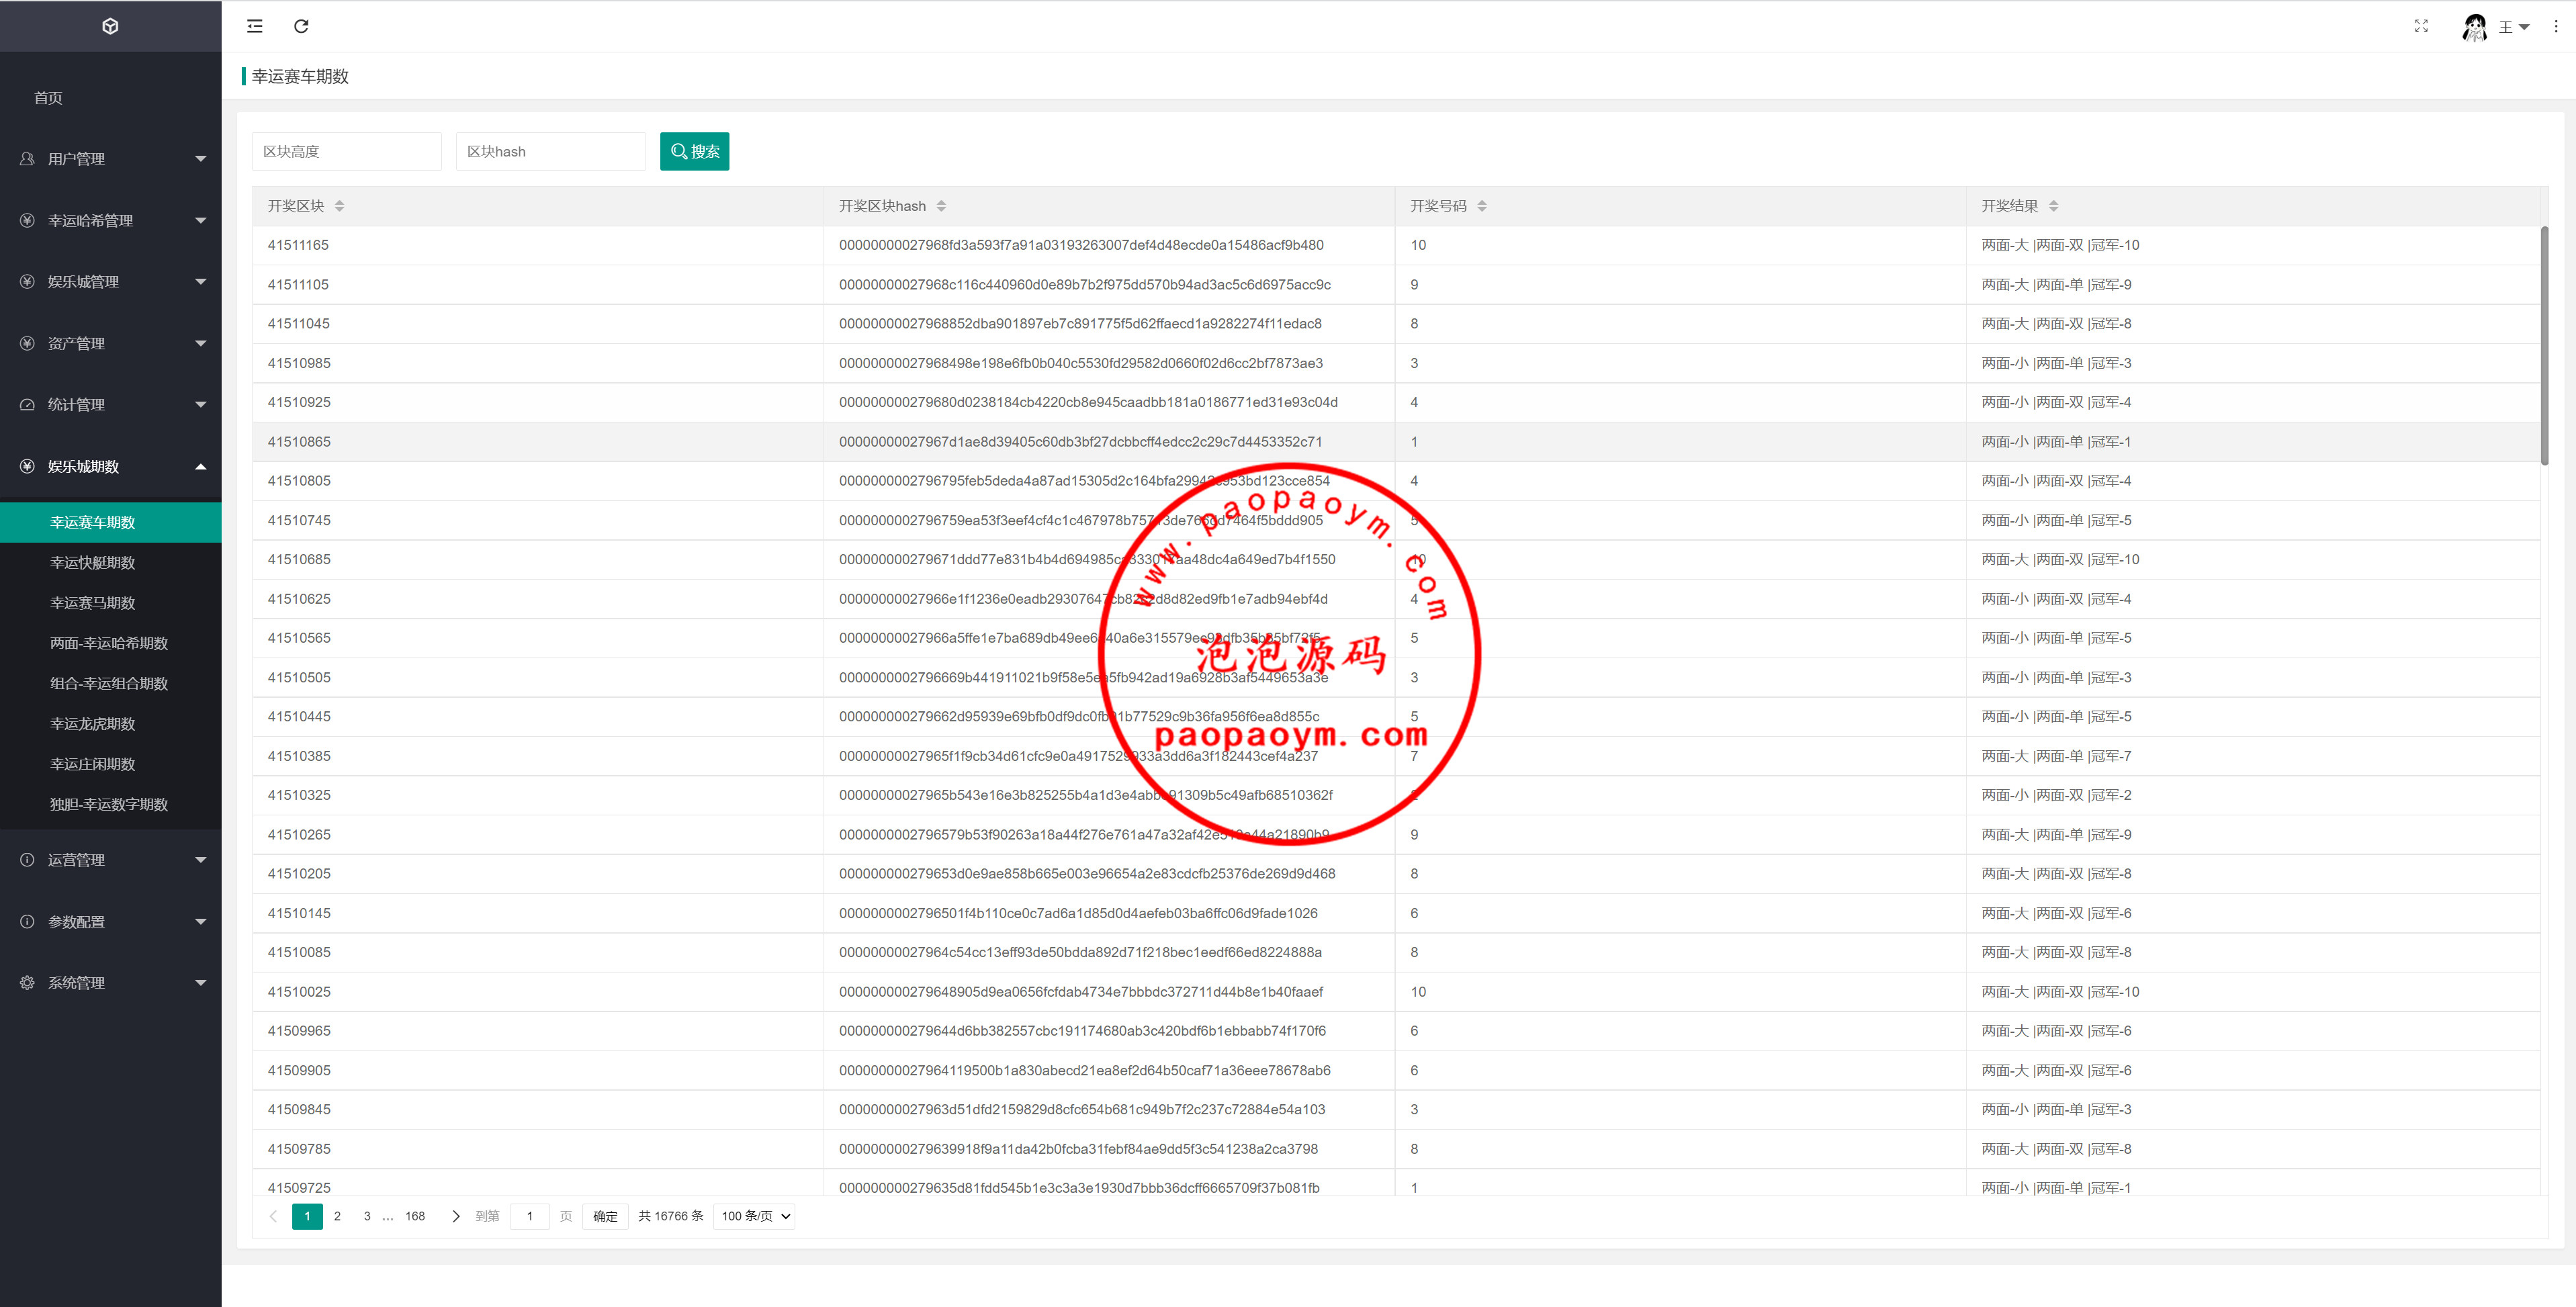Click the 系统管理 gear icon

(x=27, y=983)
